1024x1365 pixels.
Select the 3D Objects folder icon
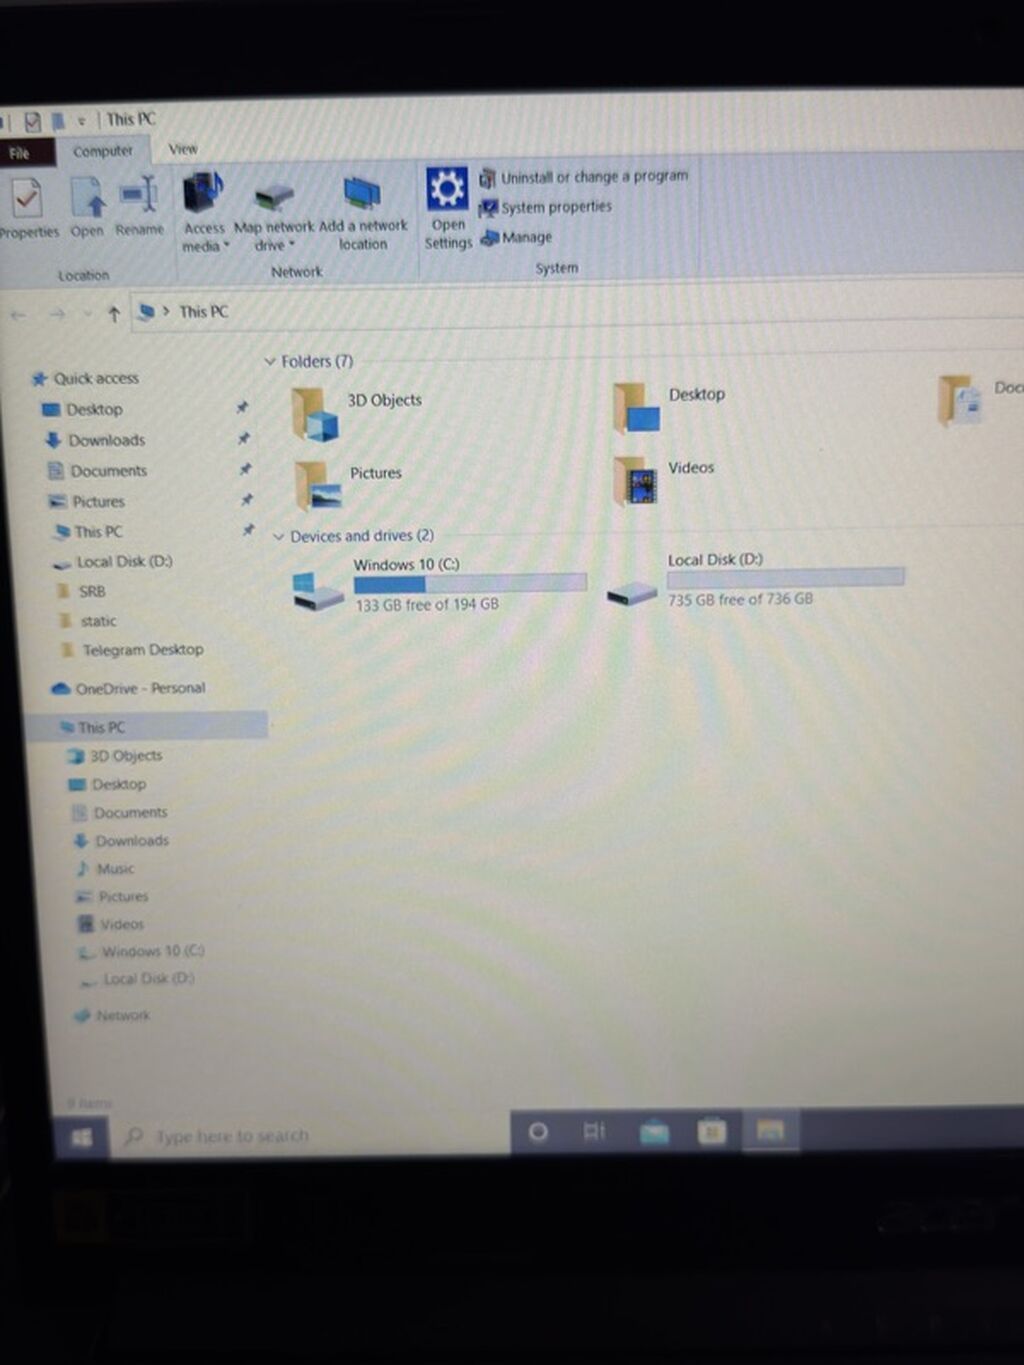click(316, 414)
